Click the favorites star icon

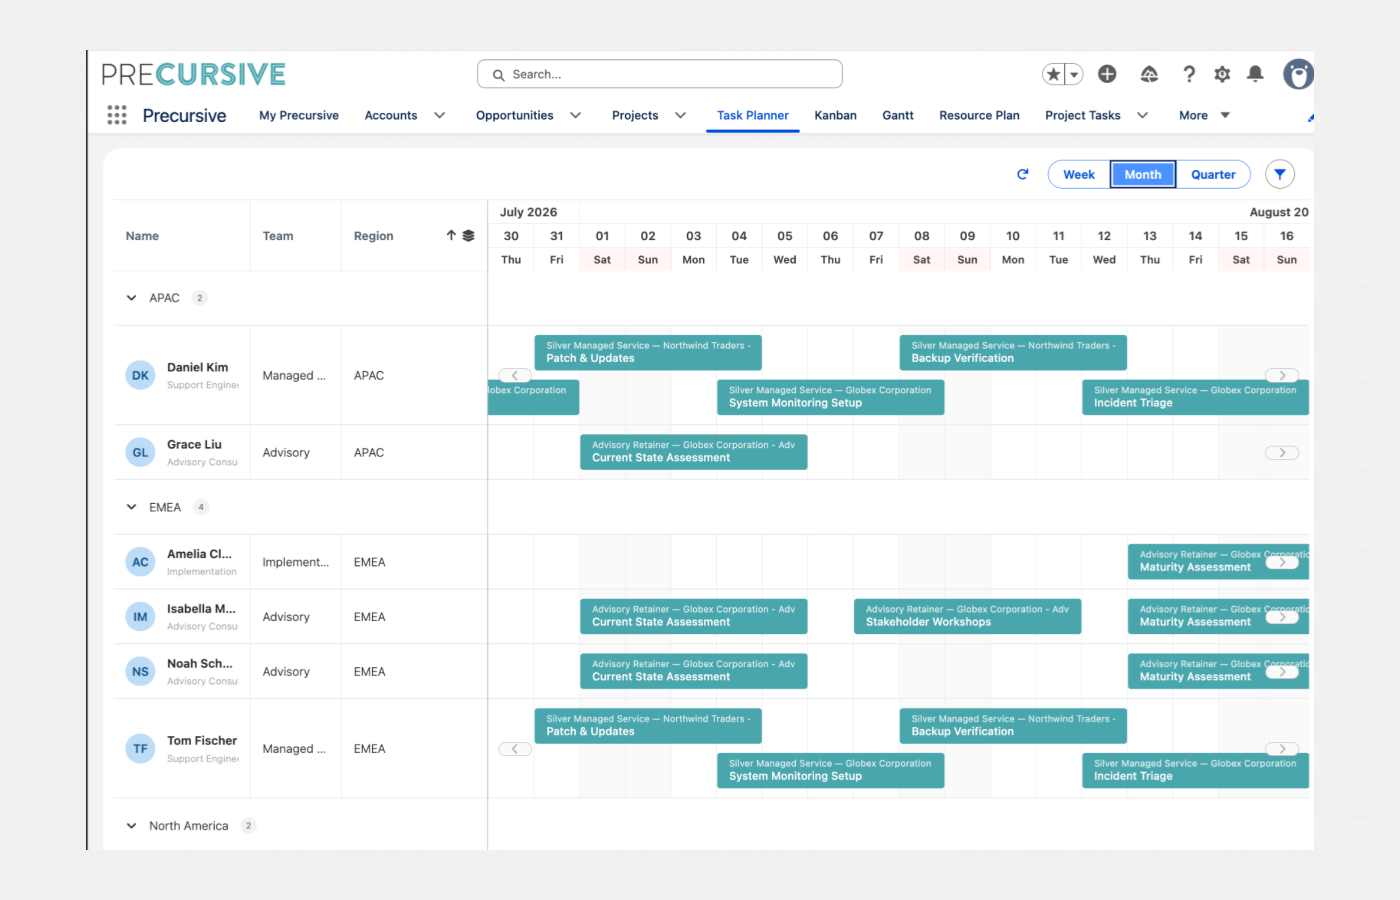(x=1054, y=74)
